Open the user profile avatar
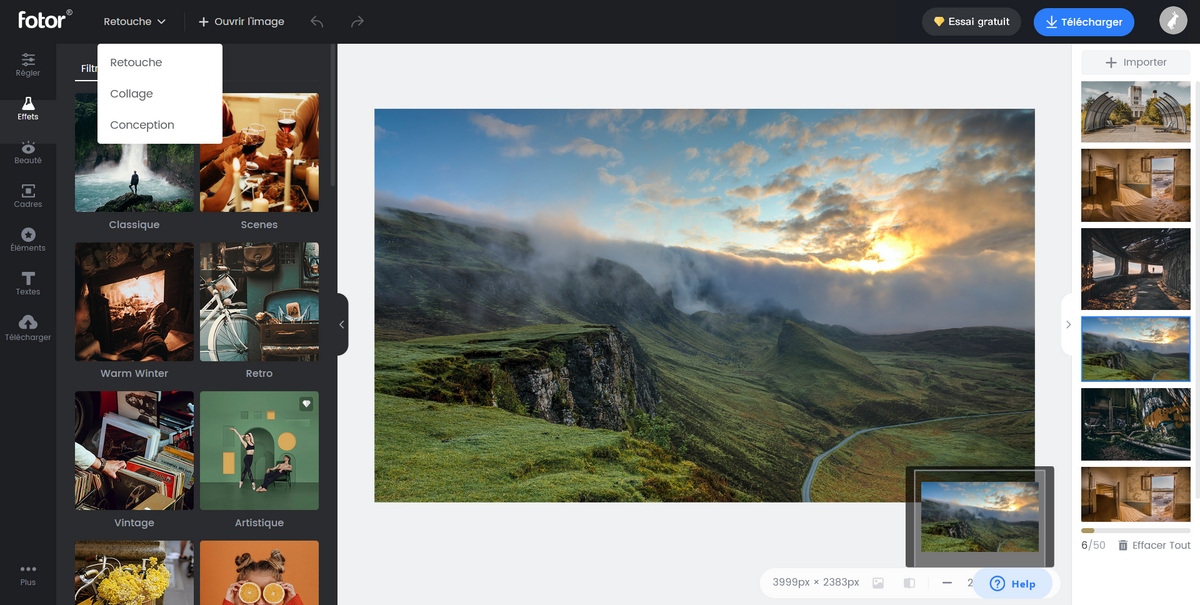This screenshot has height=605, width=1200. (1173, 21)
